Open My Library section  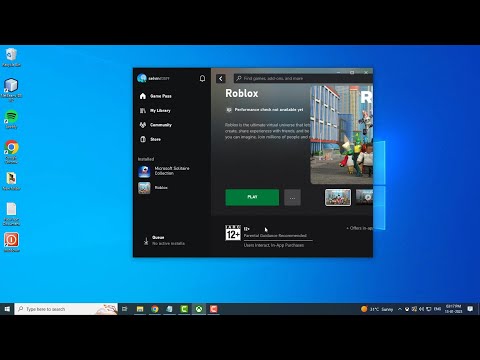coord(155,110)
